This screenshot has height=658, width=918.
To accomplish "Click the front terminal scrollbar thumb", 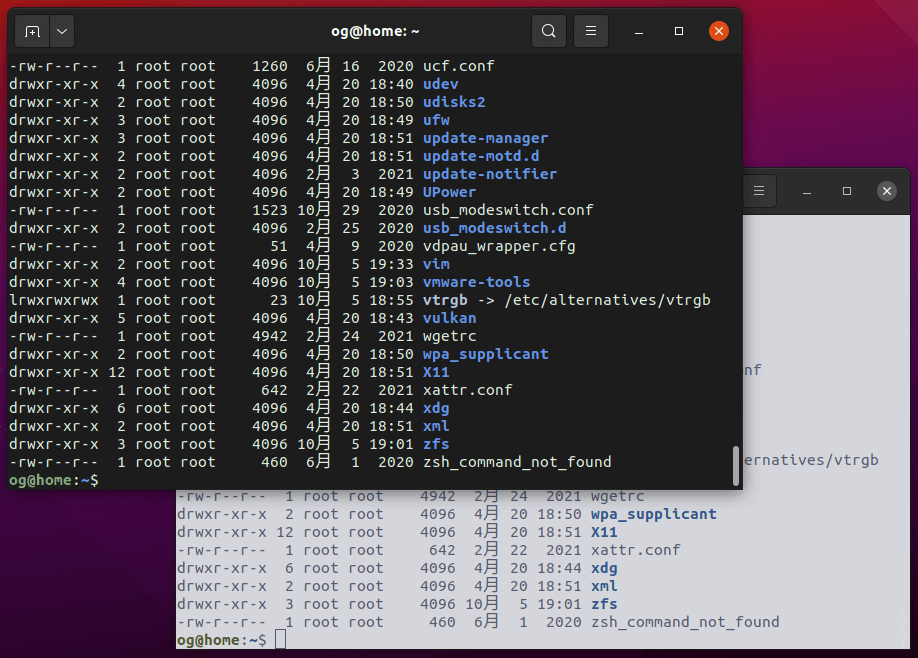I will pyautogui.click(x=736, y=466).
